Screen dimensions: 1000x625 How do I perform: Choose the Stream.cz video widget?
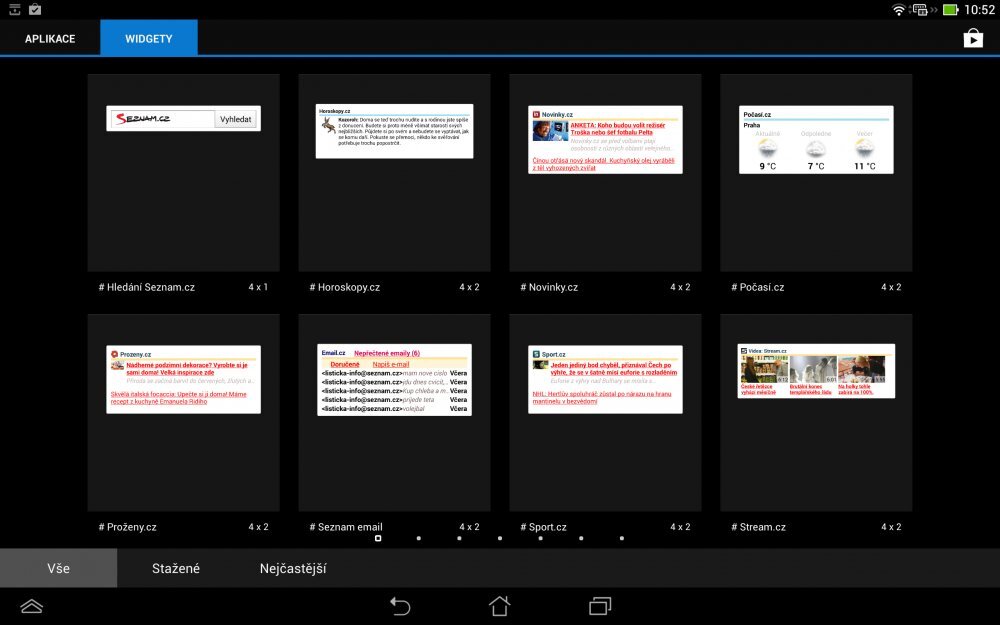pos(816,412)
